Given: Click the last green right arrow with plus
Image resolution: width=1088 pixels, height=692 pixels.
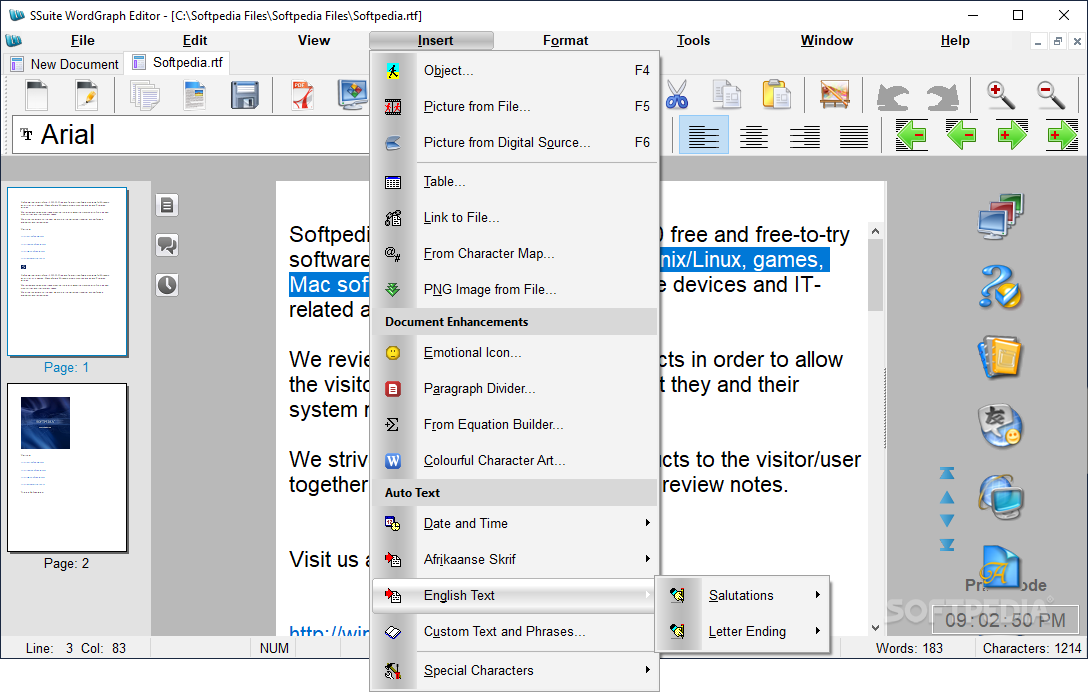Looking at the screenshot, I should [x=1062, y=135].
